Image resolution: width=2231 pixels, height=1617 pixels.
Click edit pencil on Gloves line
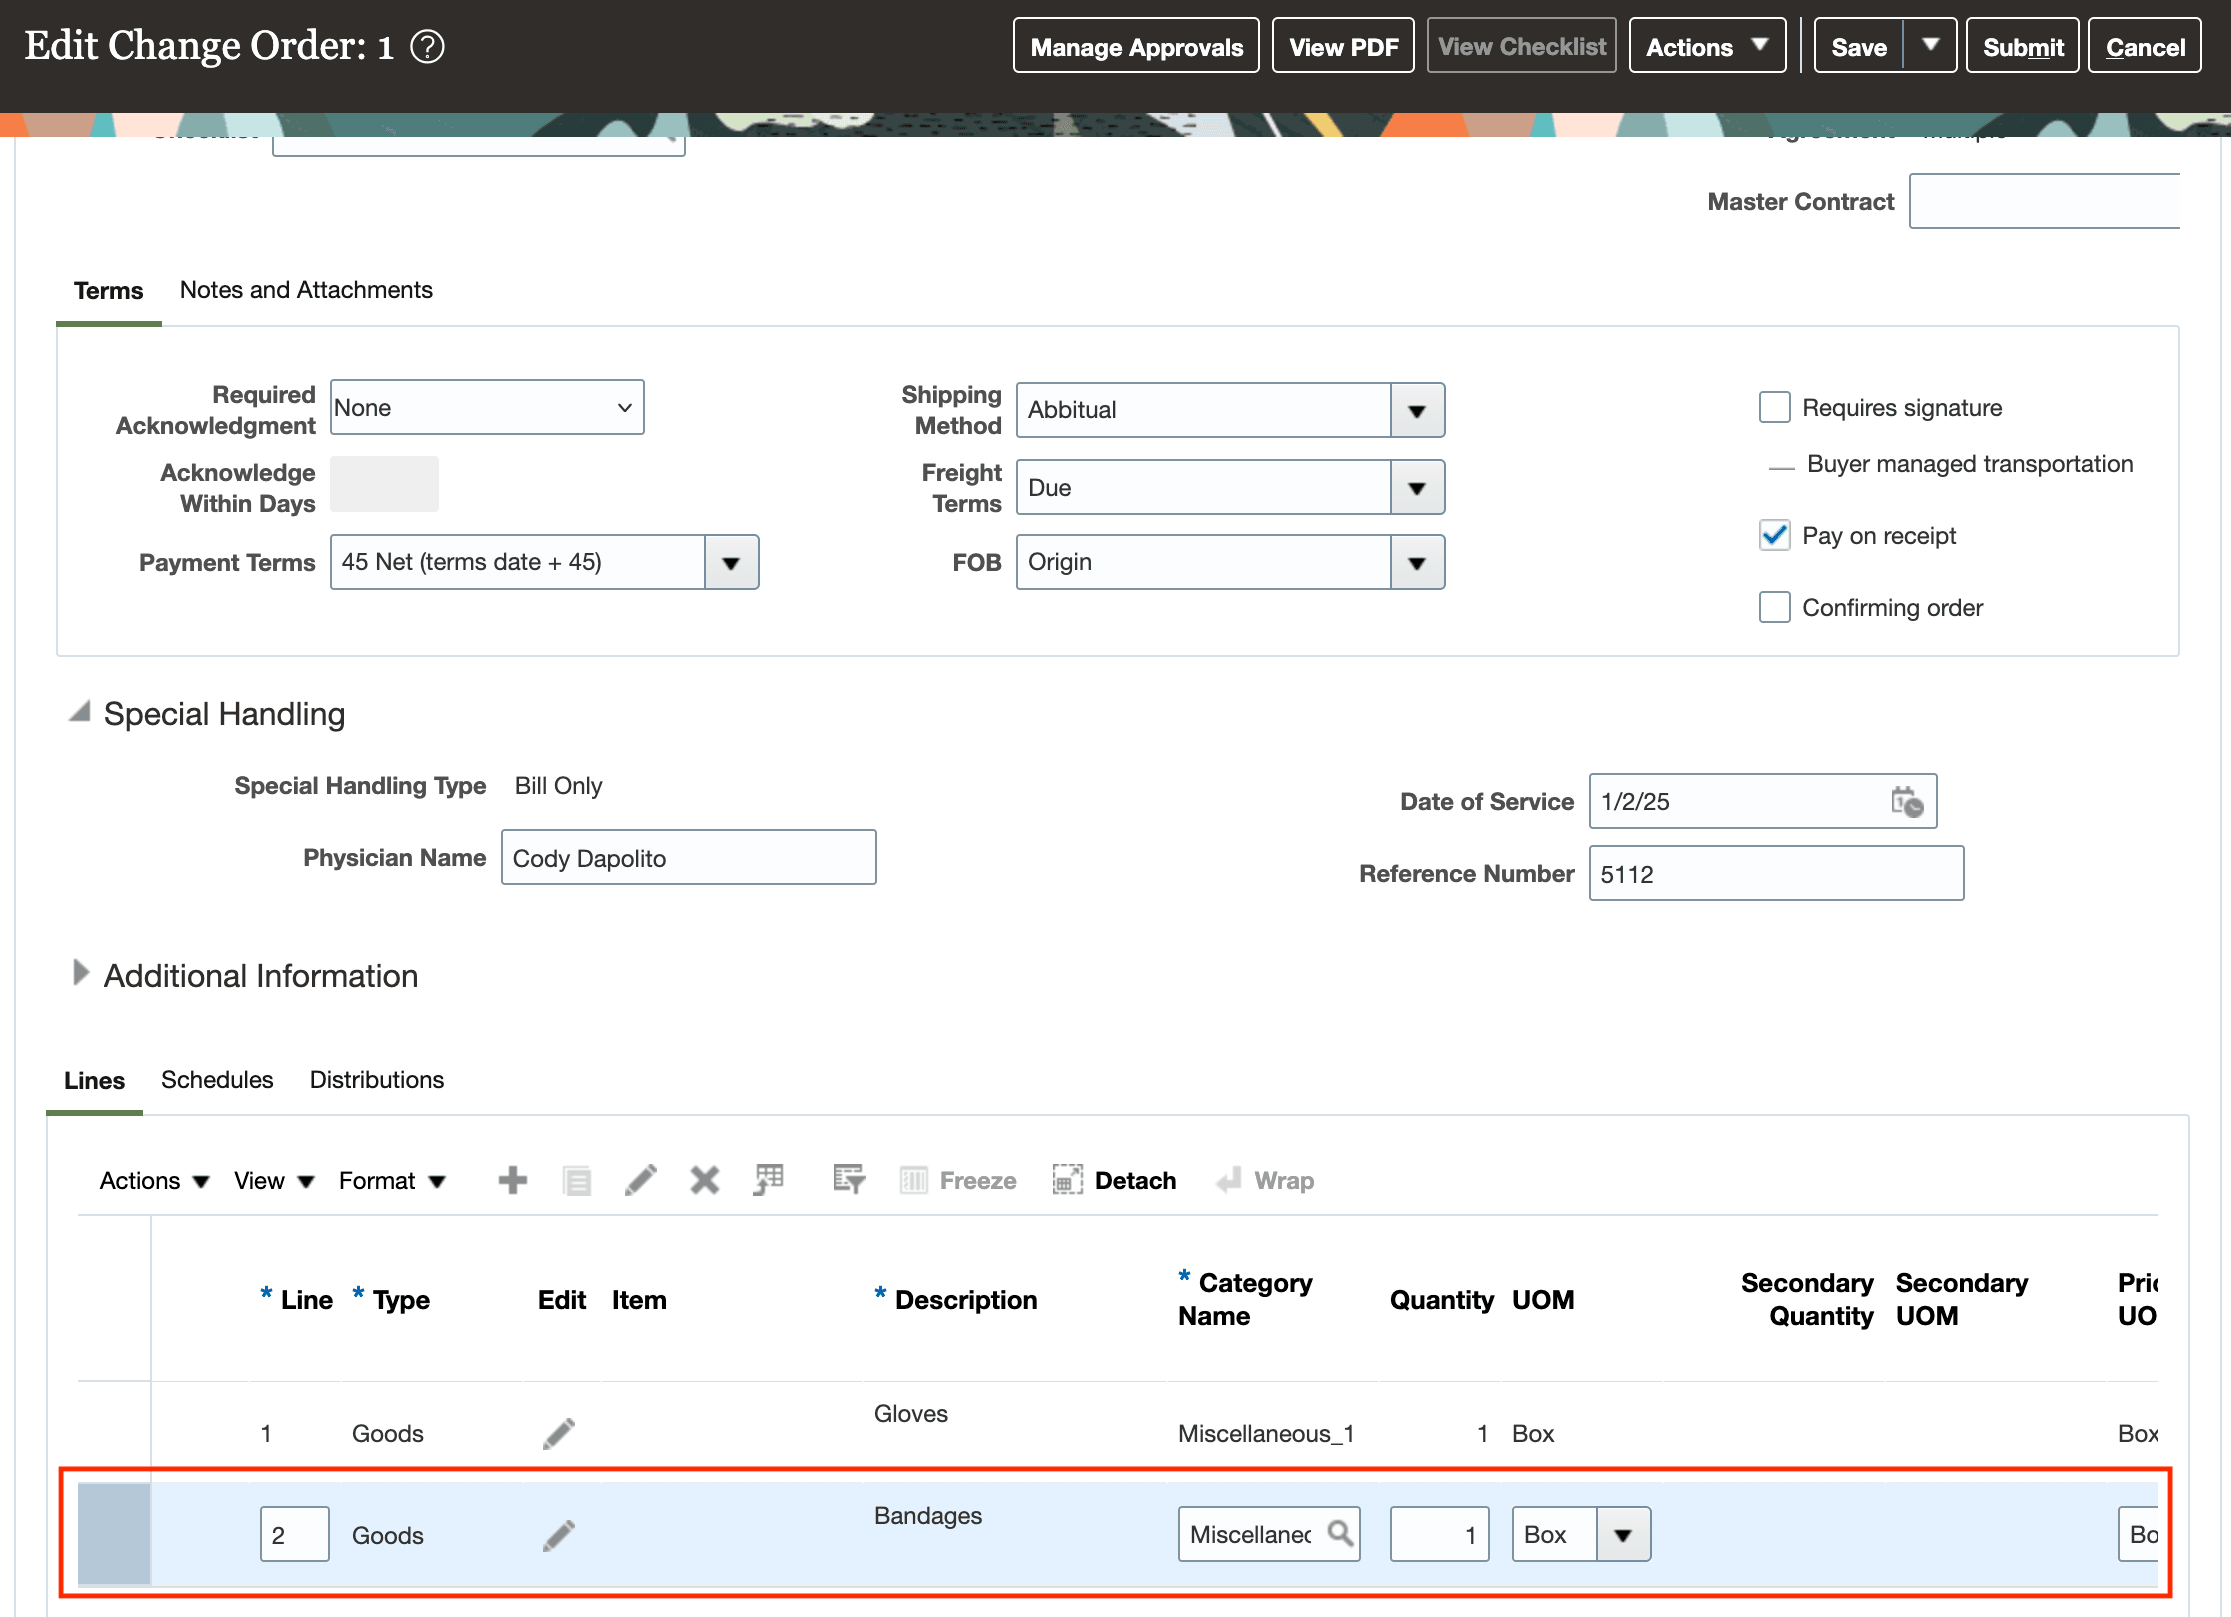pyautogui.click(x=559, y=1433)
